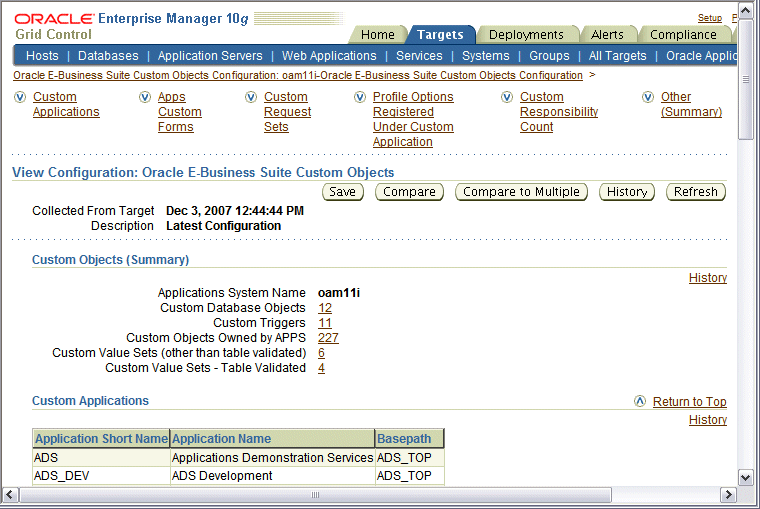
Task: Open the Services subtab
Action: pos(419,56)
